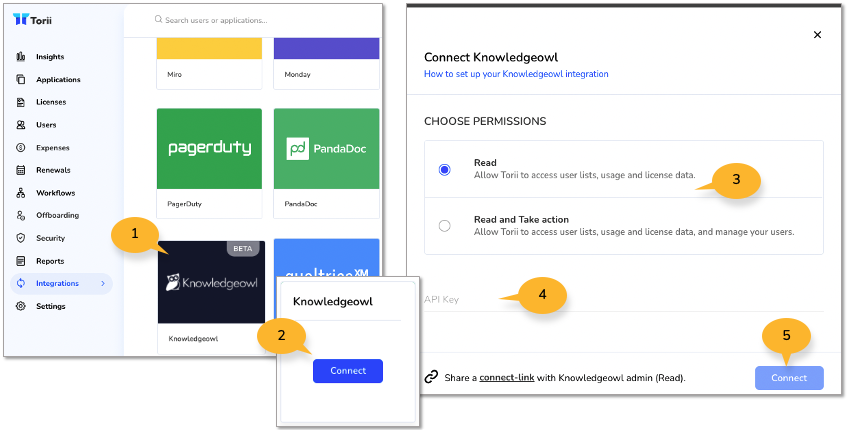This screenshot has height=430, width=847.
Task: Focus the Search users or applications field
Action: tap(216, 21)
